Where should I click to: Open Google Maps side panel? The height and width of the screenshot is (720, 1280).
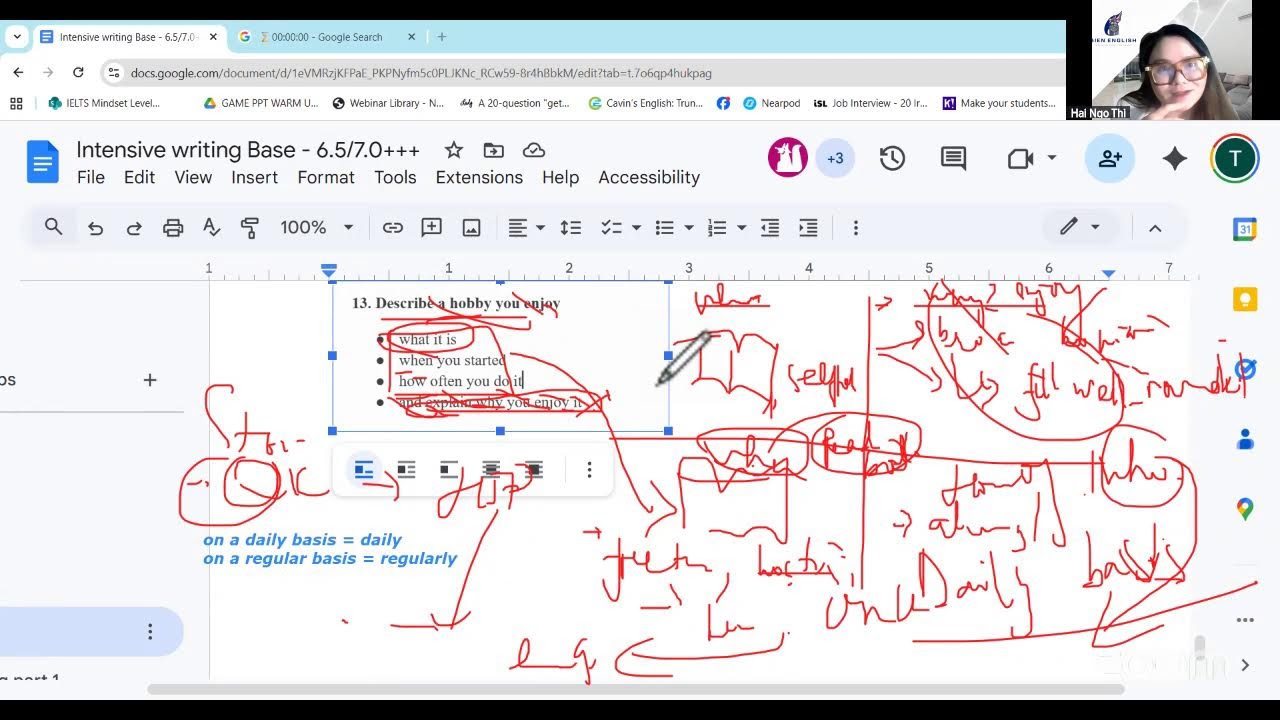click(1245, 509)
